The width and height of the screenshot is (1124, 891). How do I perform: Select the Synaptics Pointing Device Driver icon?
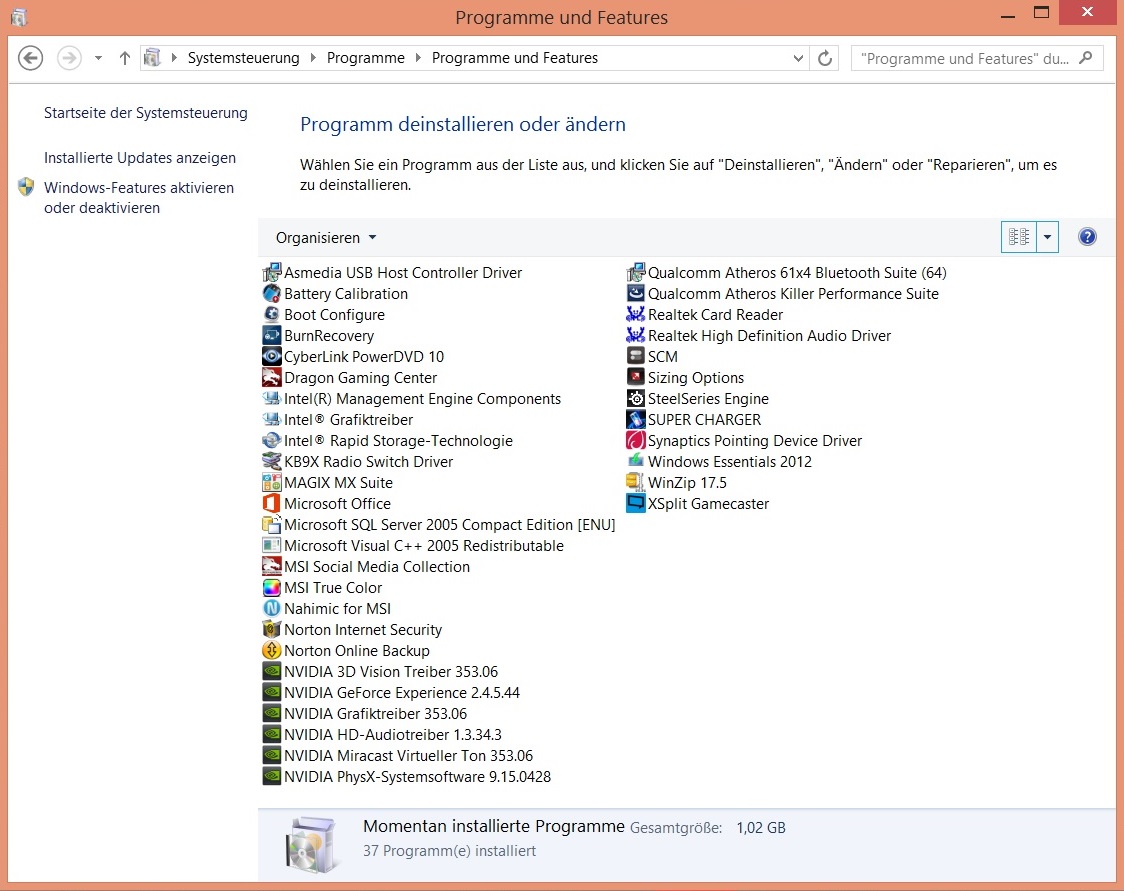pyautogui.click(x=636, y=440)
